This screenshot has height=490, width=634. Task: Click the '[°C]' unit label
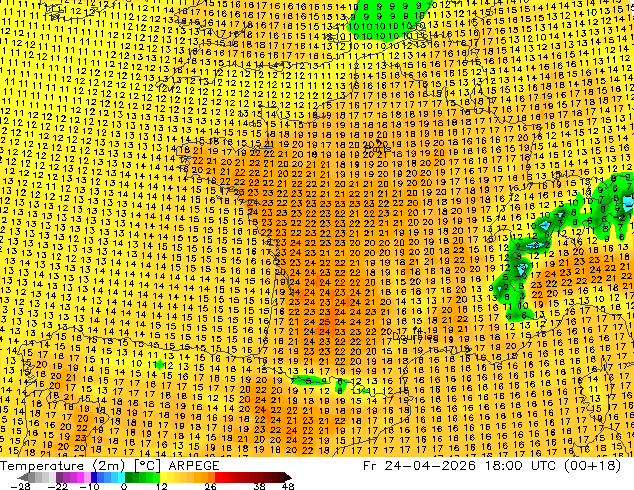pyautogui.click(x=147, y=466)
